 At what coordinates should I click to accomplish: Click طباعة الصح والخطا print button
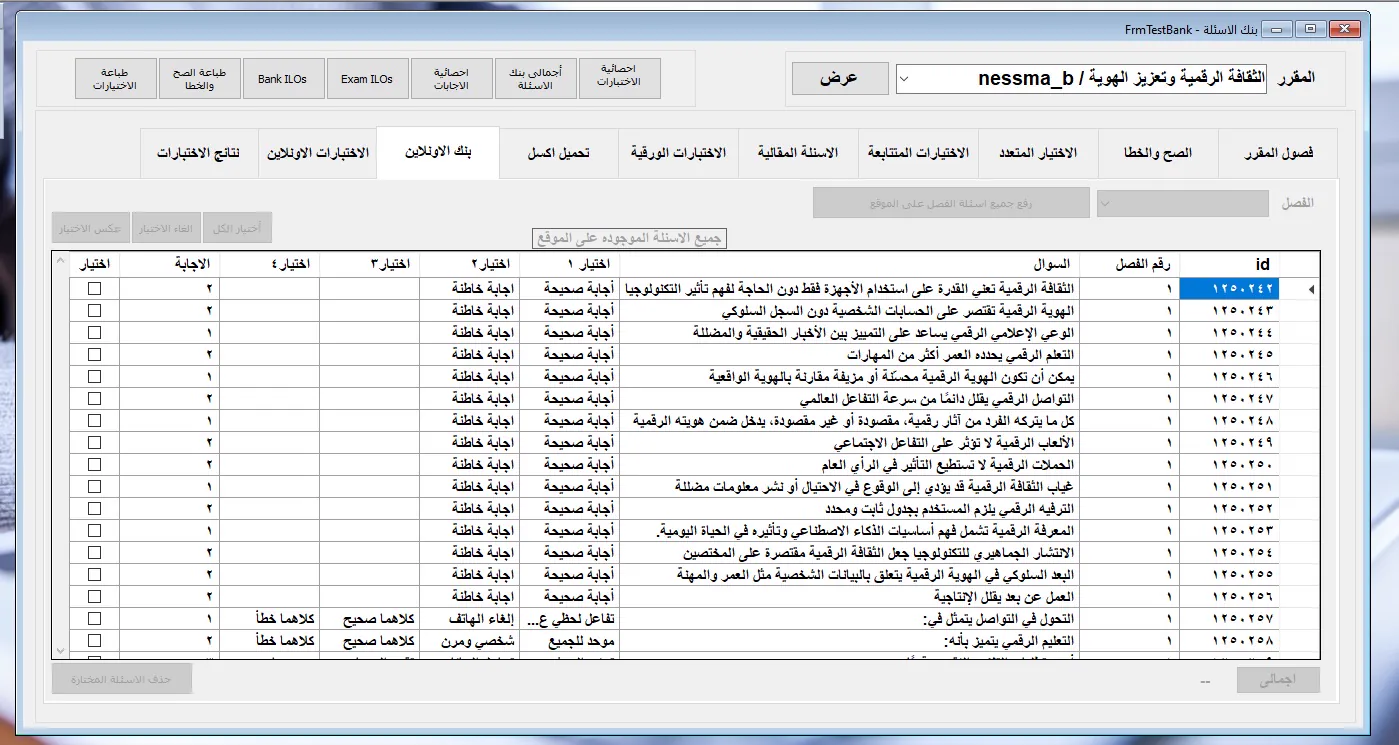pos(199,78)
